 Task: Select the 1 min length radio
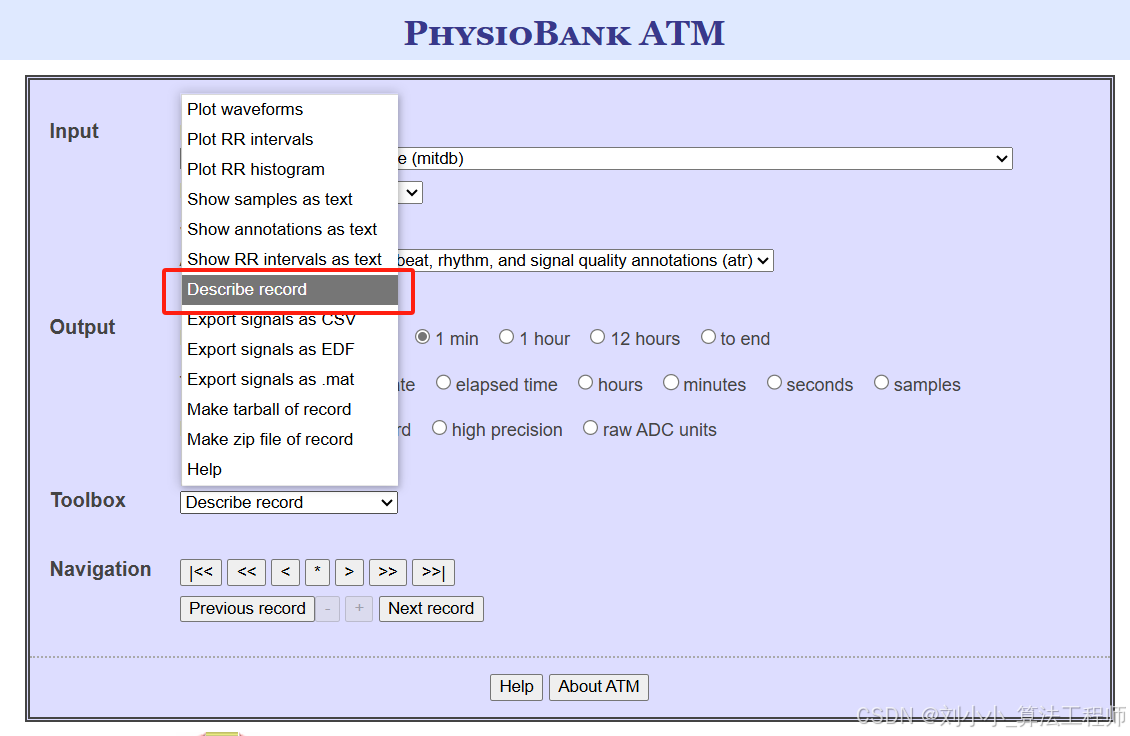[423, 337]
